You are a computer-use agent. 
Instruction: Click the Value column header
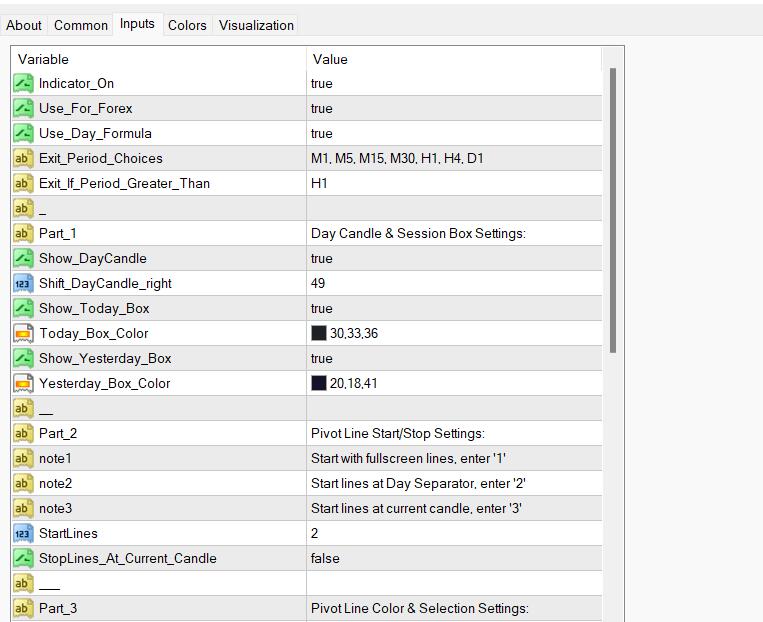(330, 59)
